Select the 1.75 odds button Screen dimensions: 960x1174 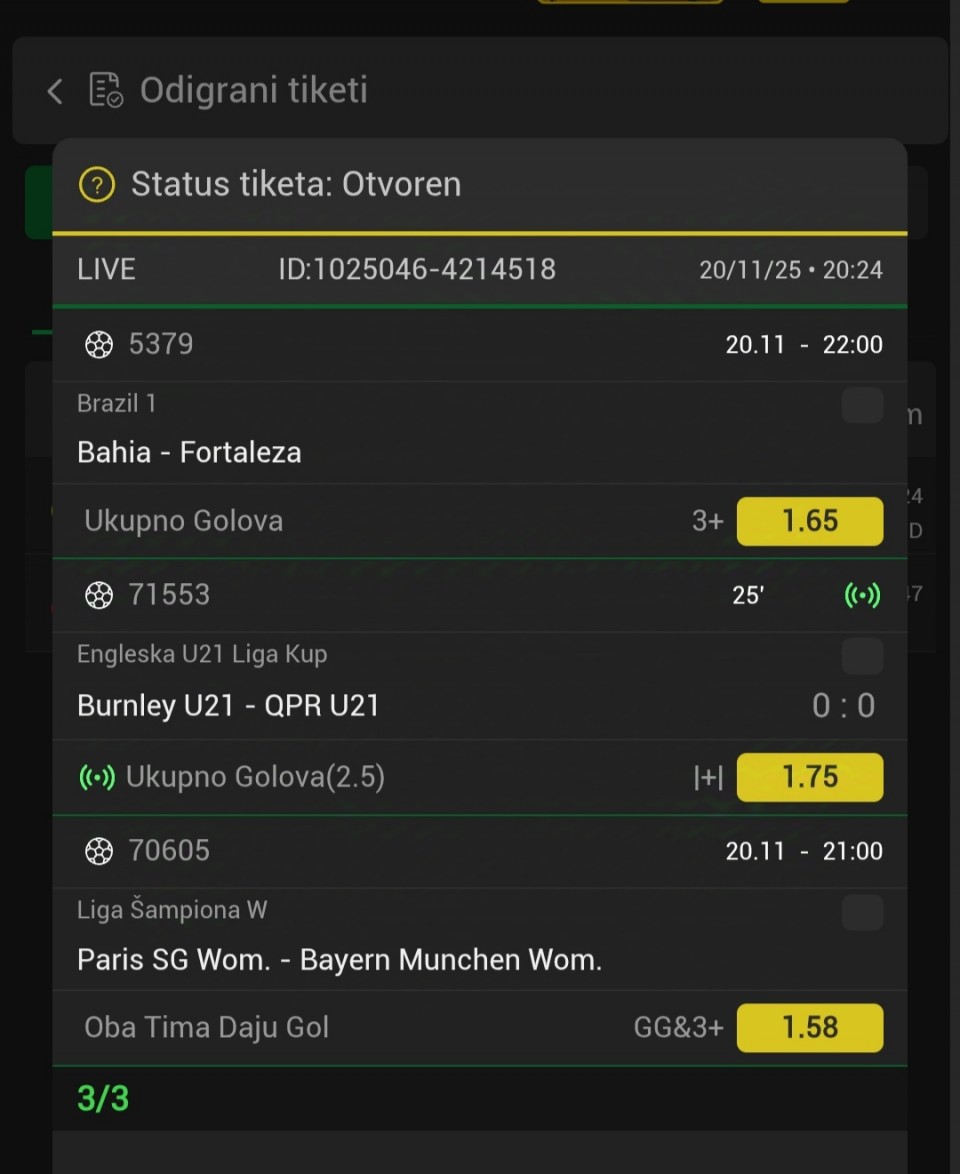(x=809, y=778)
